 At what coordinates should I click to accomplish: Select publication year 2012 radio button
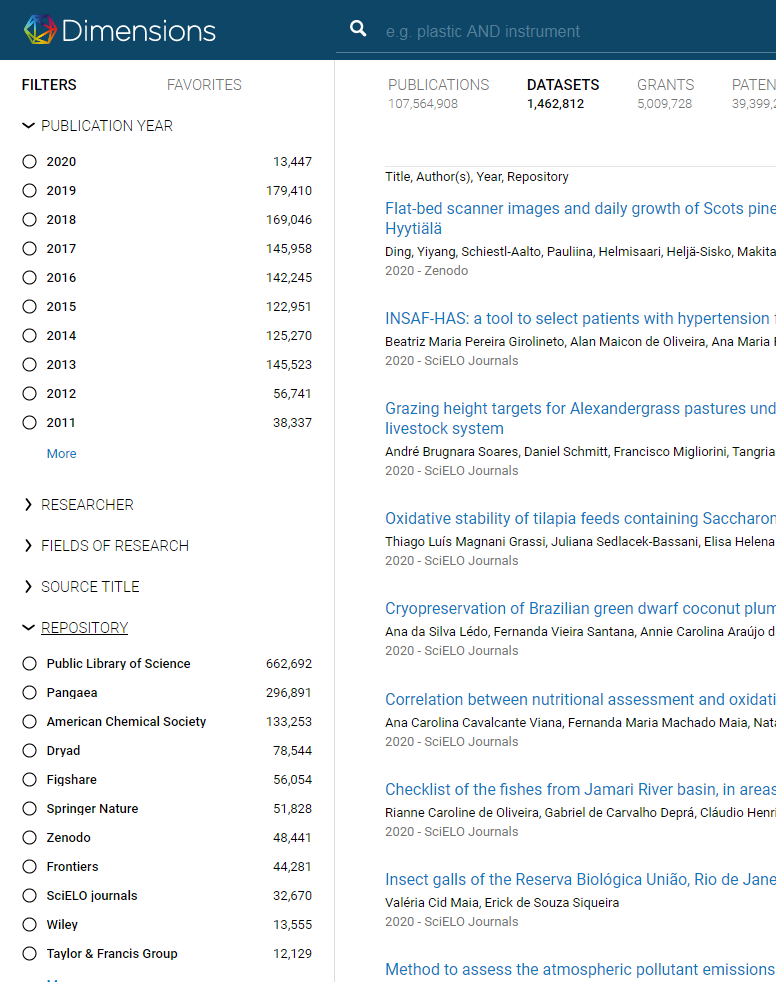(29, 394)
